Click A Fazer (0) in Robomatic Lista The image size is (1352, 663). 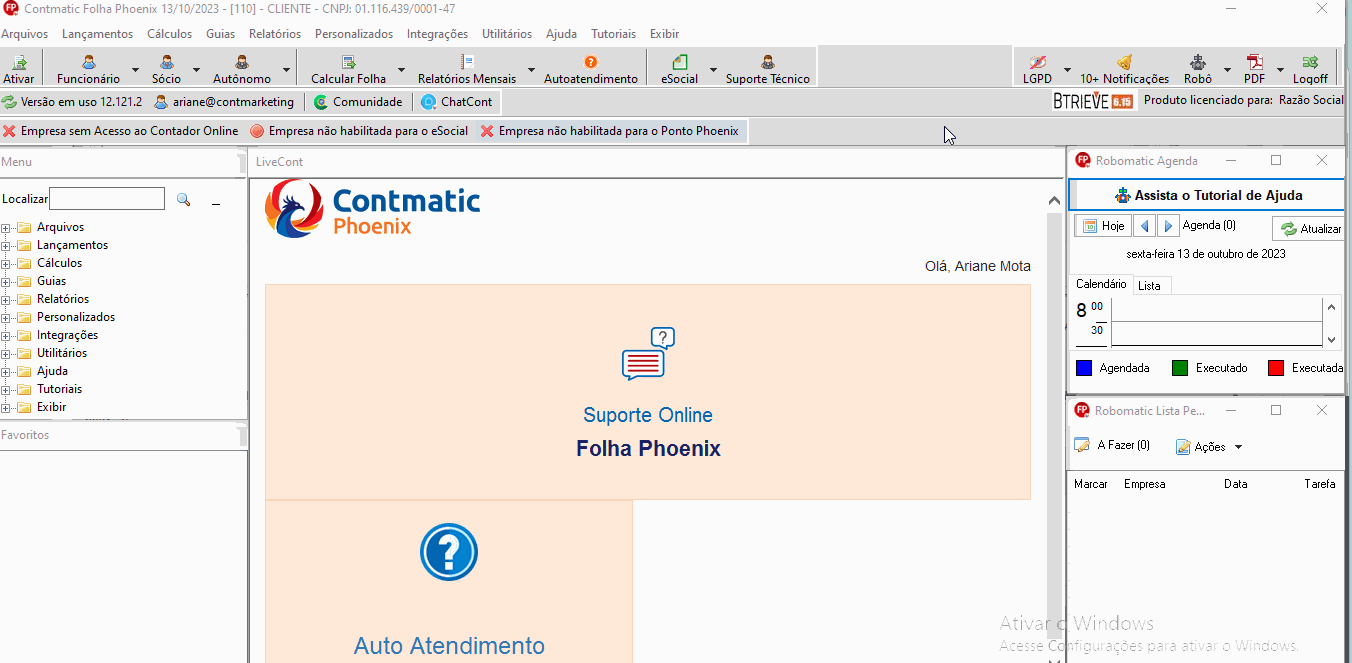coord(1112,446)
